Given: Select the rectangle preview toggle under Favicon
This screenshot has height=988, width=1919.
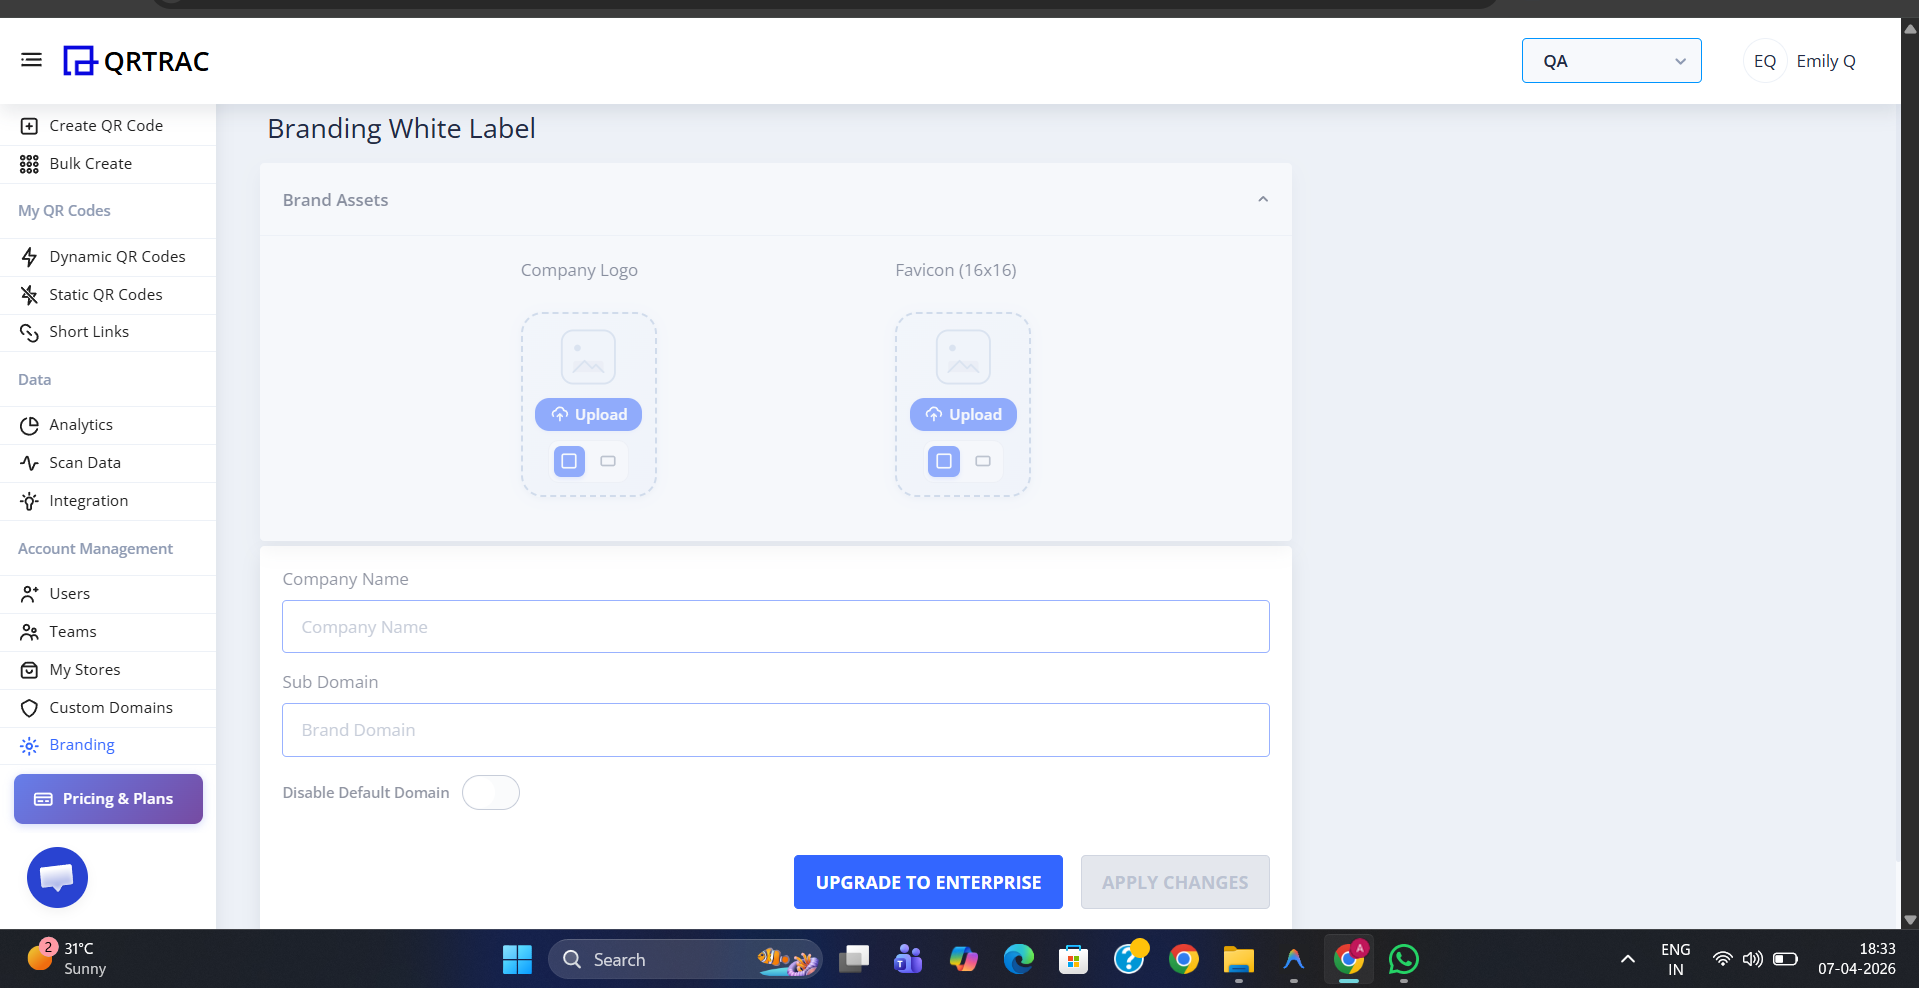Looking at the screenshot, I should 983,461.
